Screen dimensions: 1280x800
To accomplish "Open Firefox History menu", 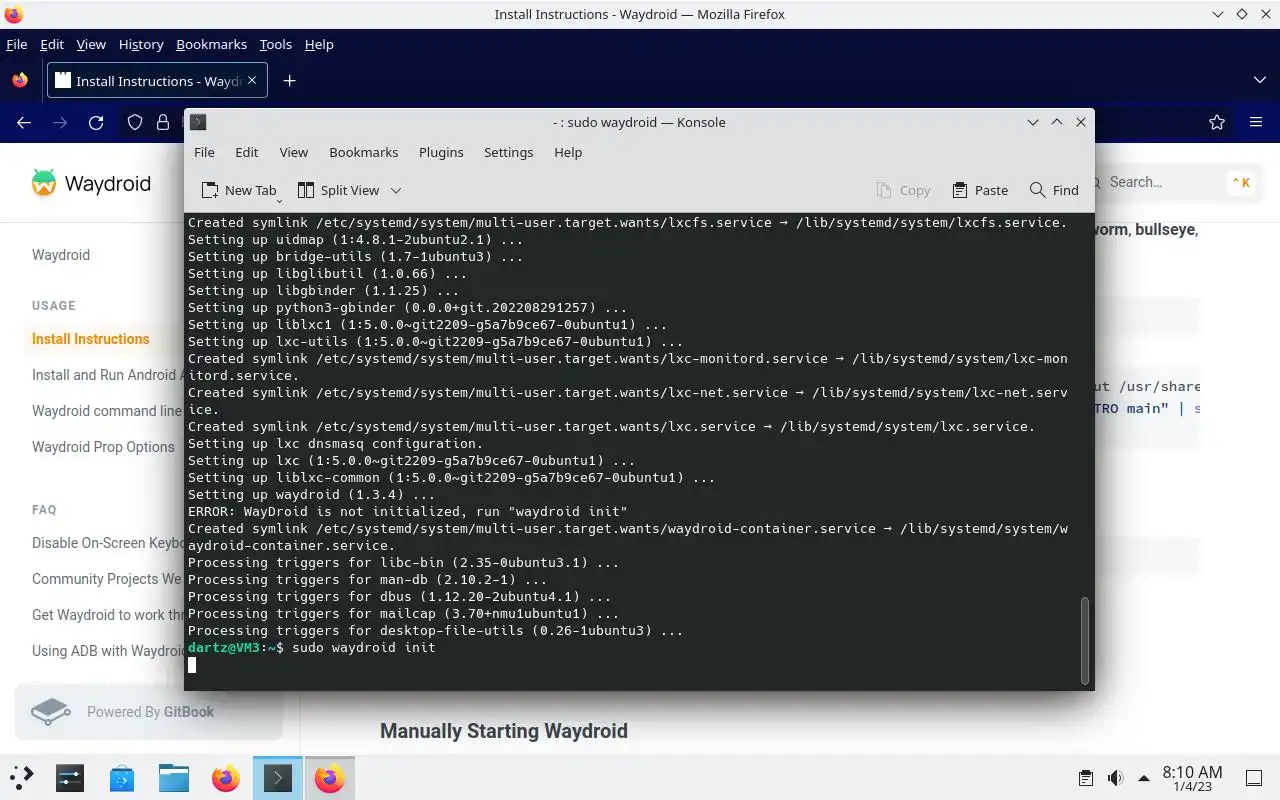I will 141,44.
